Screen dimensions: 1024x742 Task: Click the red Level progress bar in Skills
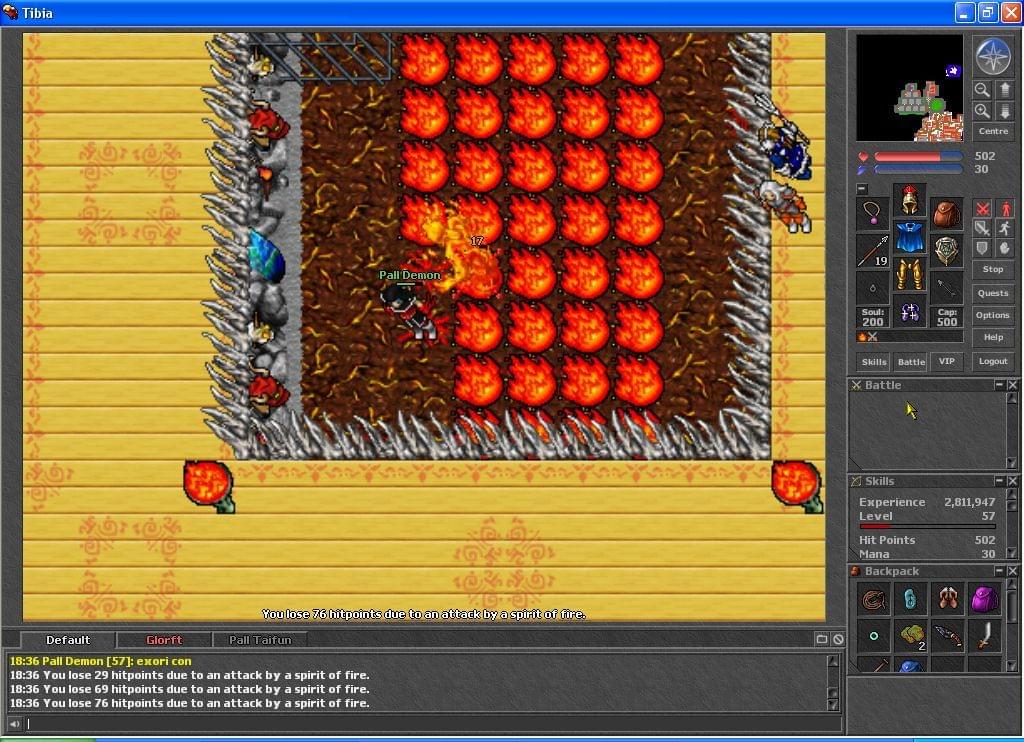pos(927,526)
